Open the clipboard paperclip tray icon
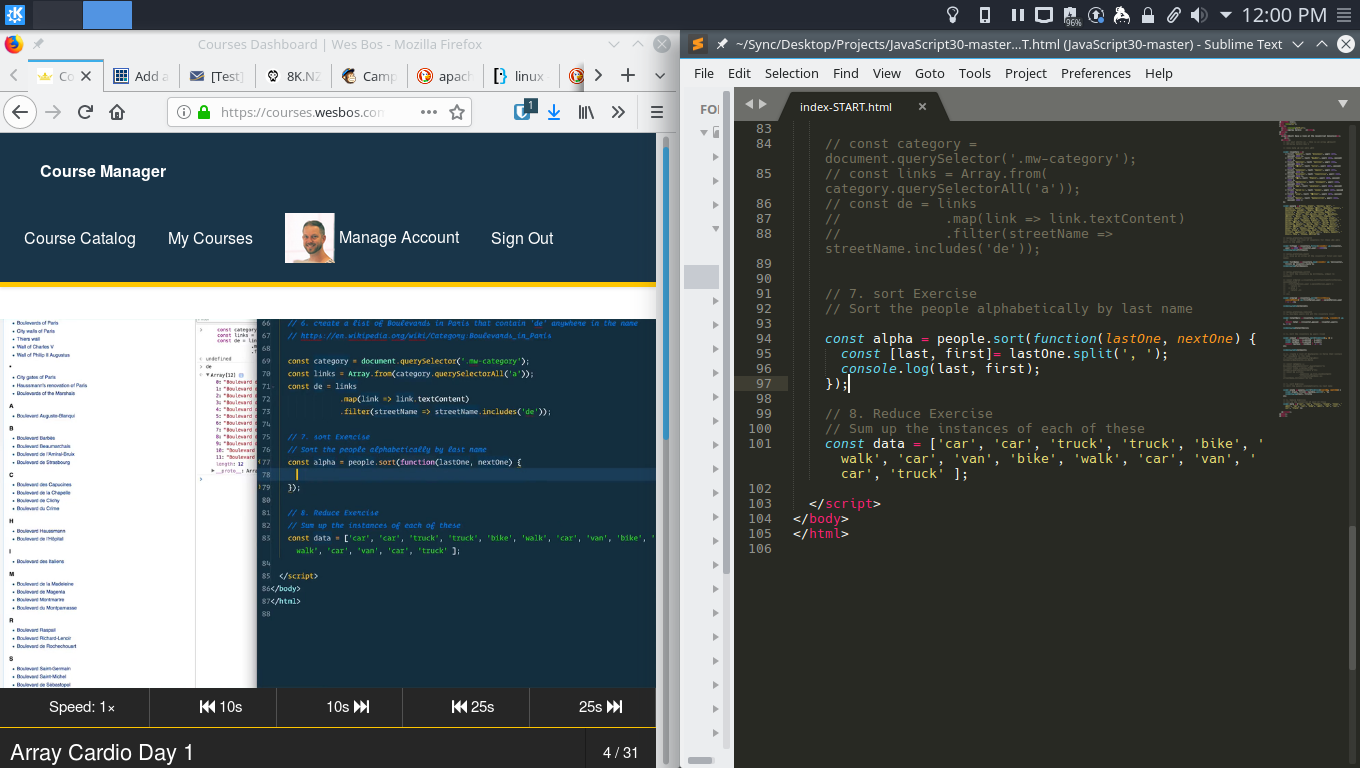 tap(1174, 15)
